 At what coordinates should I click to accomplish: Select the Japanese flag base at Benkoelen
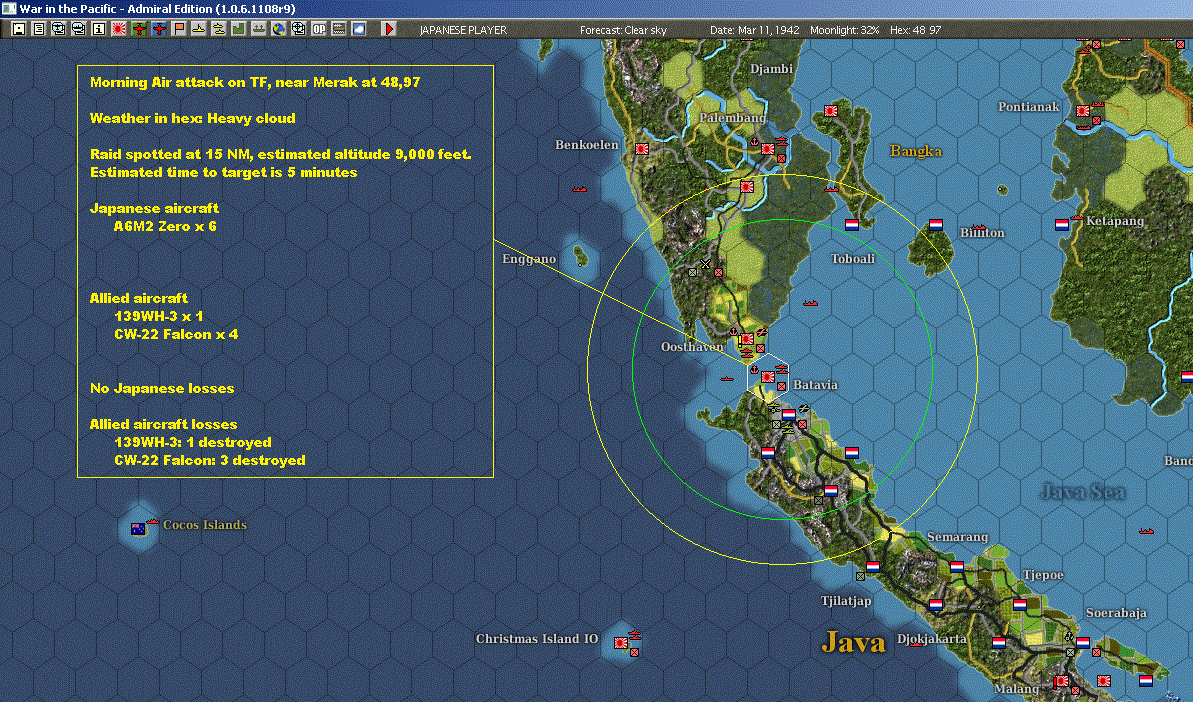pyautogui.click(x=641, y=148)
